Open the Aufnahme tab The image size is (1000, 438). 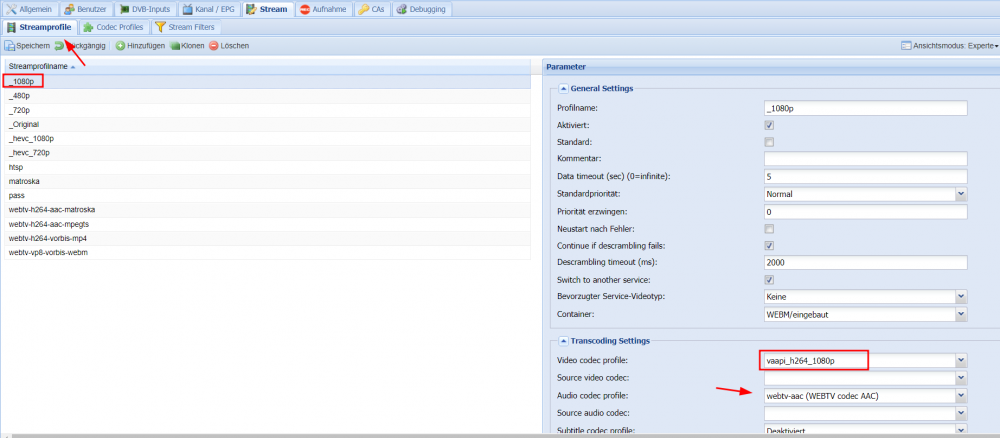(x=324, y=10)
